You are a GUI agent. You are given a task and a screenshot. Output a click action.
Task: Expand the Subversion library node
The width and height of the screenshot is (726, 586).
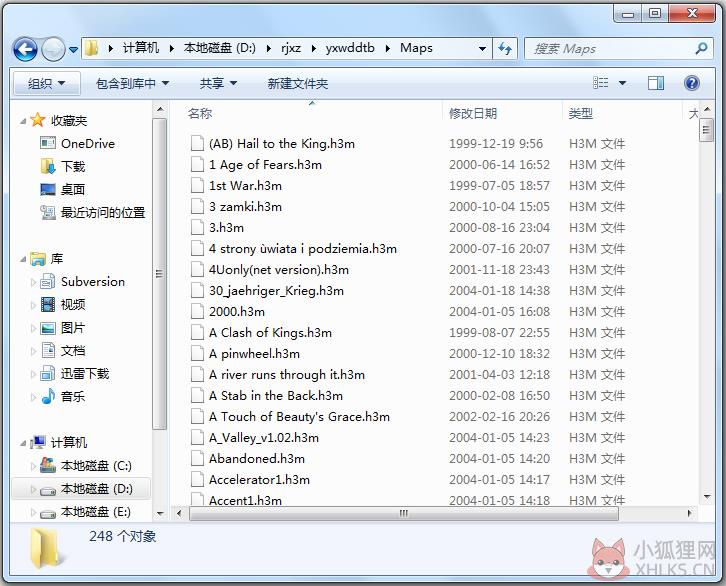pyautogui.click(x=33, y=282)
